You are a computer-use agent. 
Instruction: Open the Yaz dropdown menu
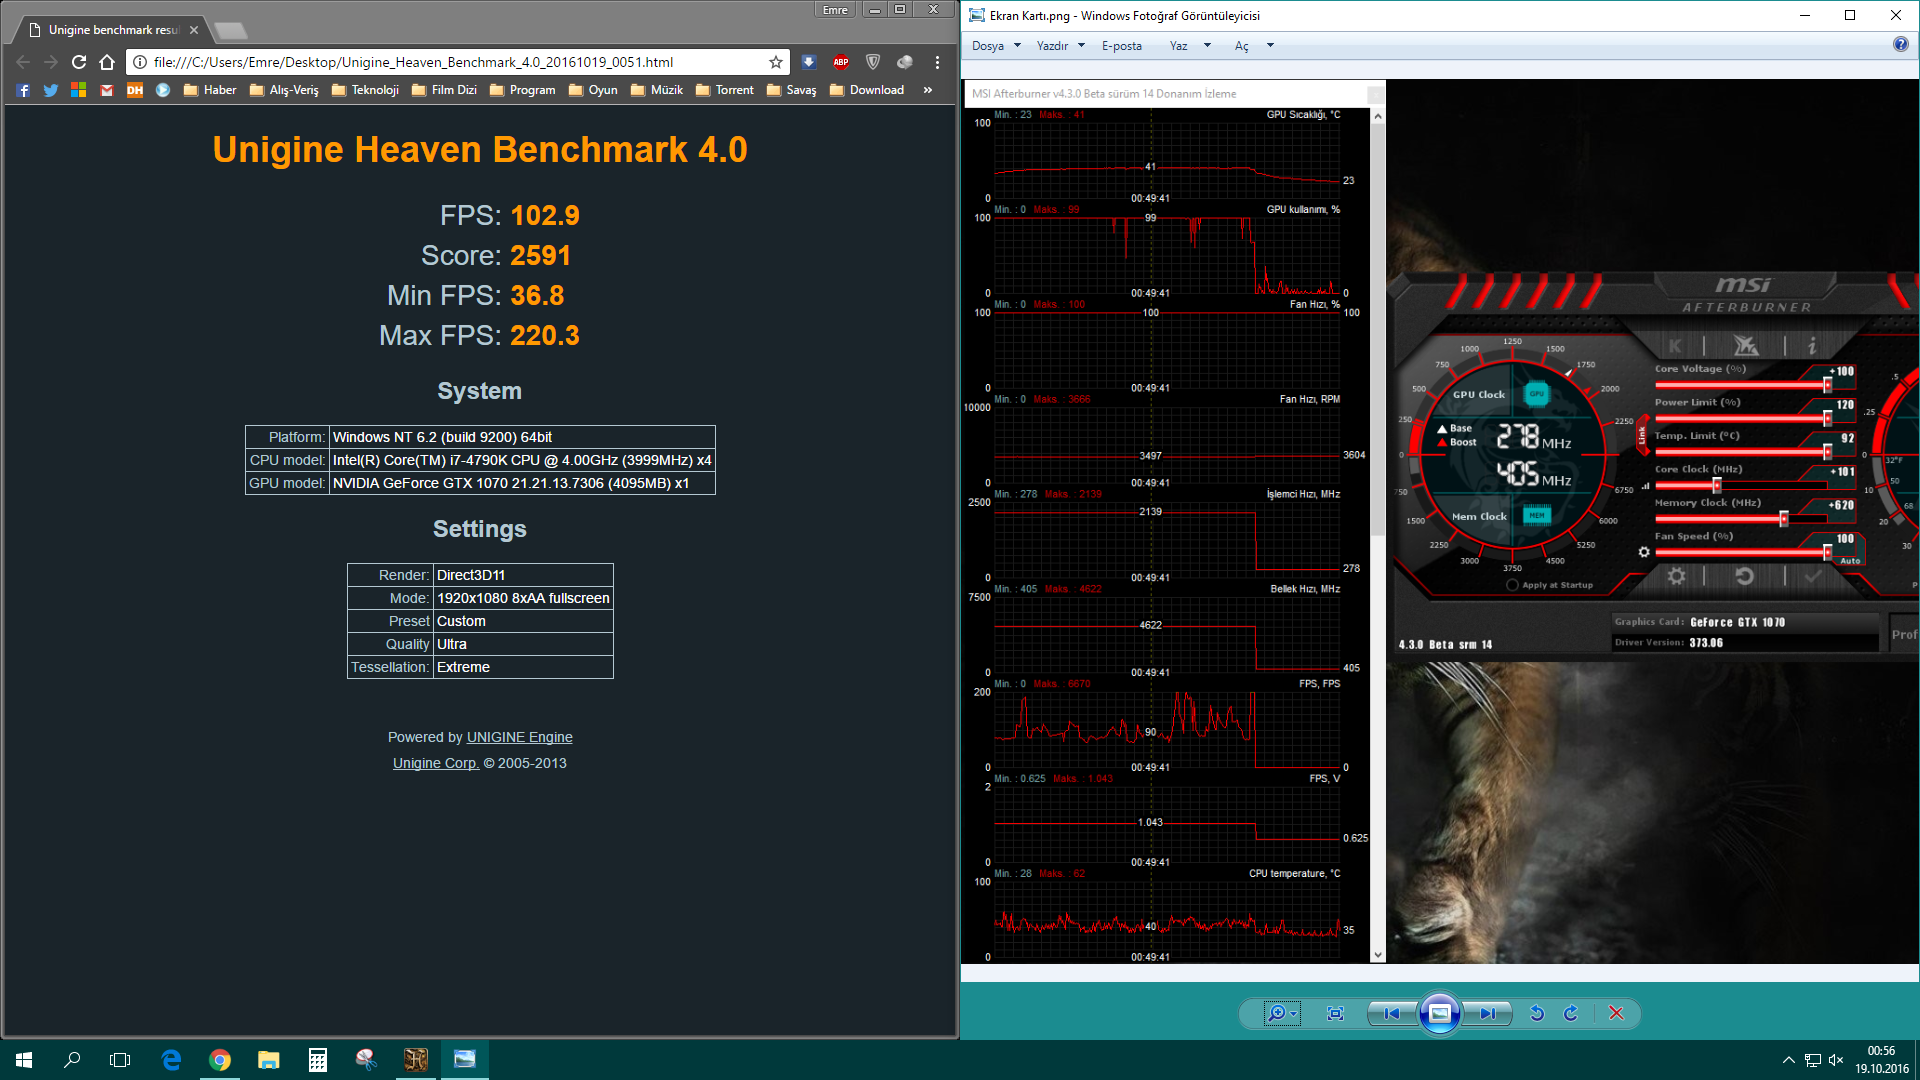click(1190, 46)
